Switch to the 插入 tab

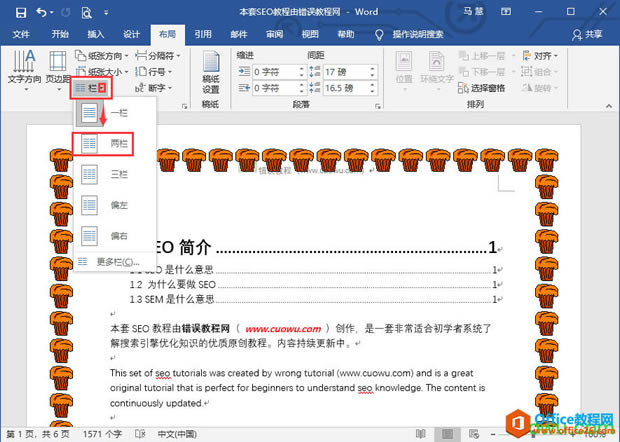point(96,34)
